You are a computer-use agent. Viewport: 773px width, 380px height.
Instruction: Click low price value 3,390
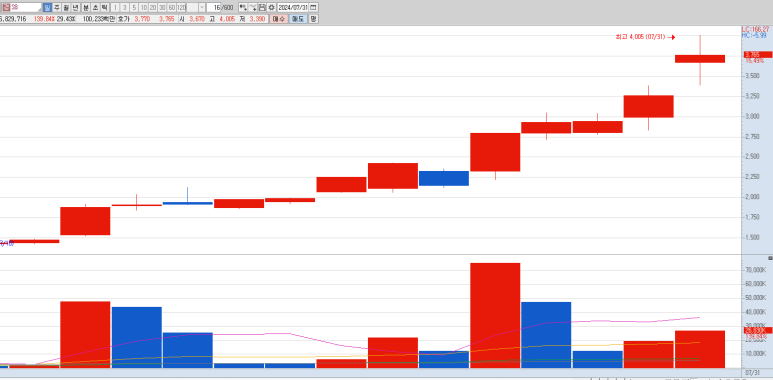tap(257, 19)
